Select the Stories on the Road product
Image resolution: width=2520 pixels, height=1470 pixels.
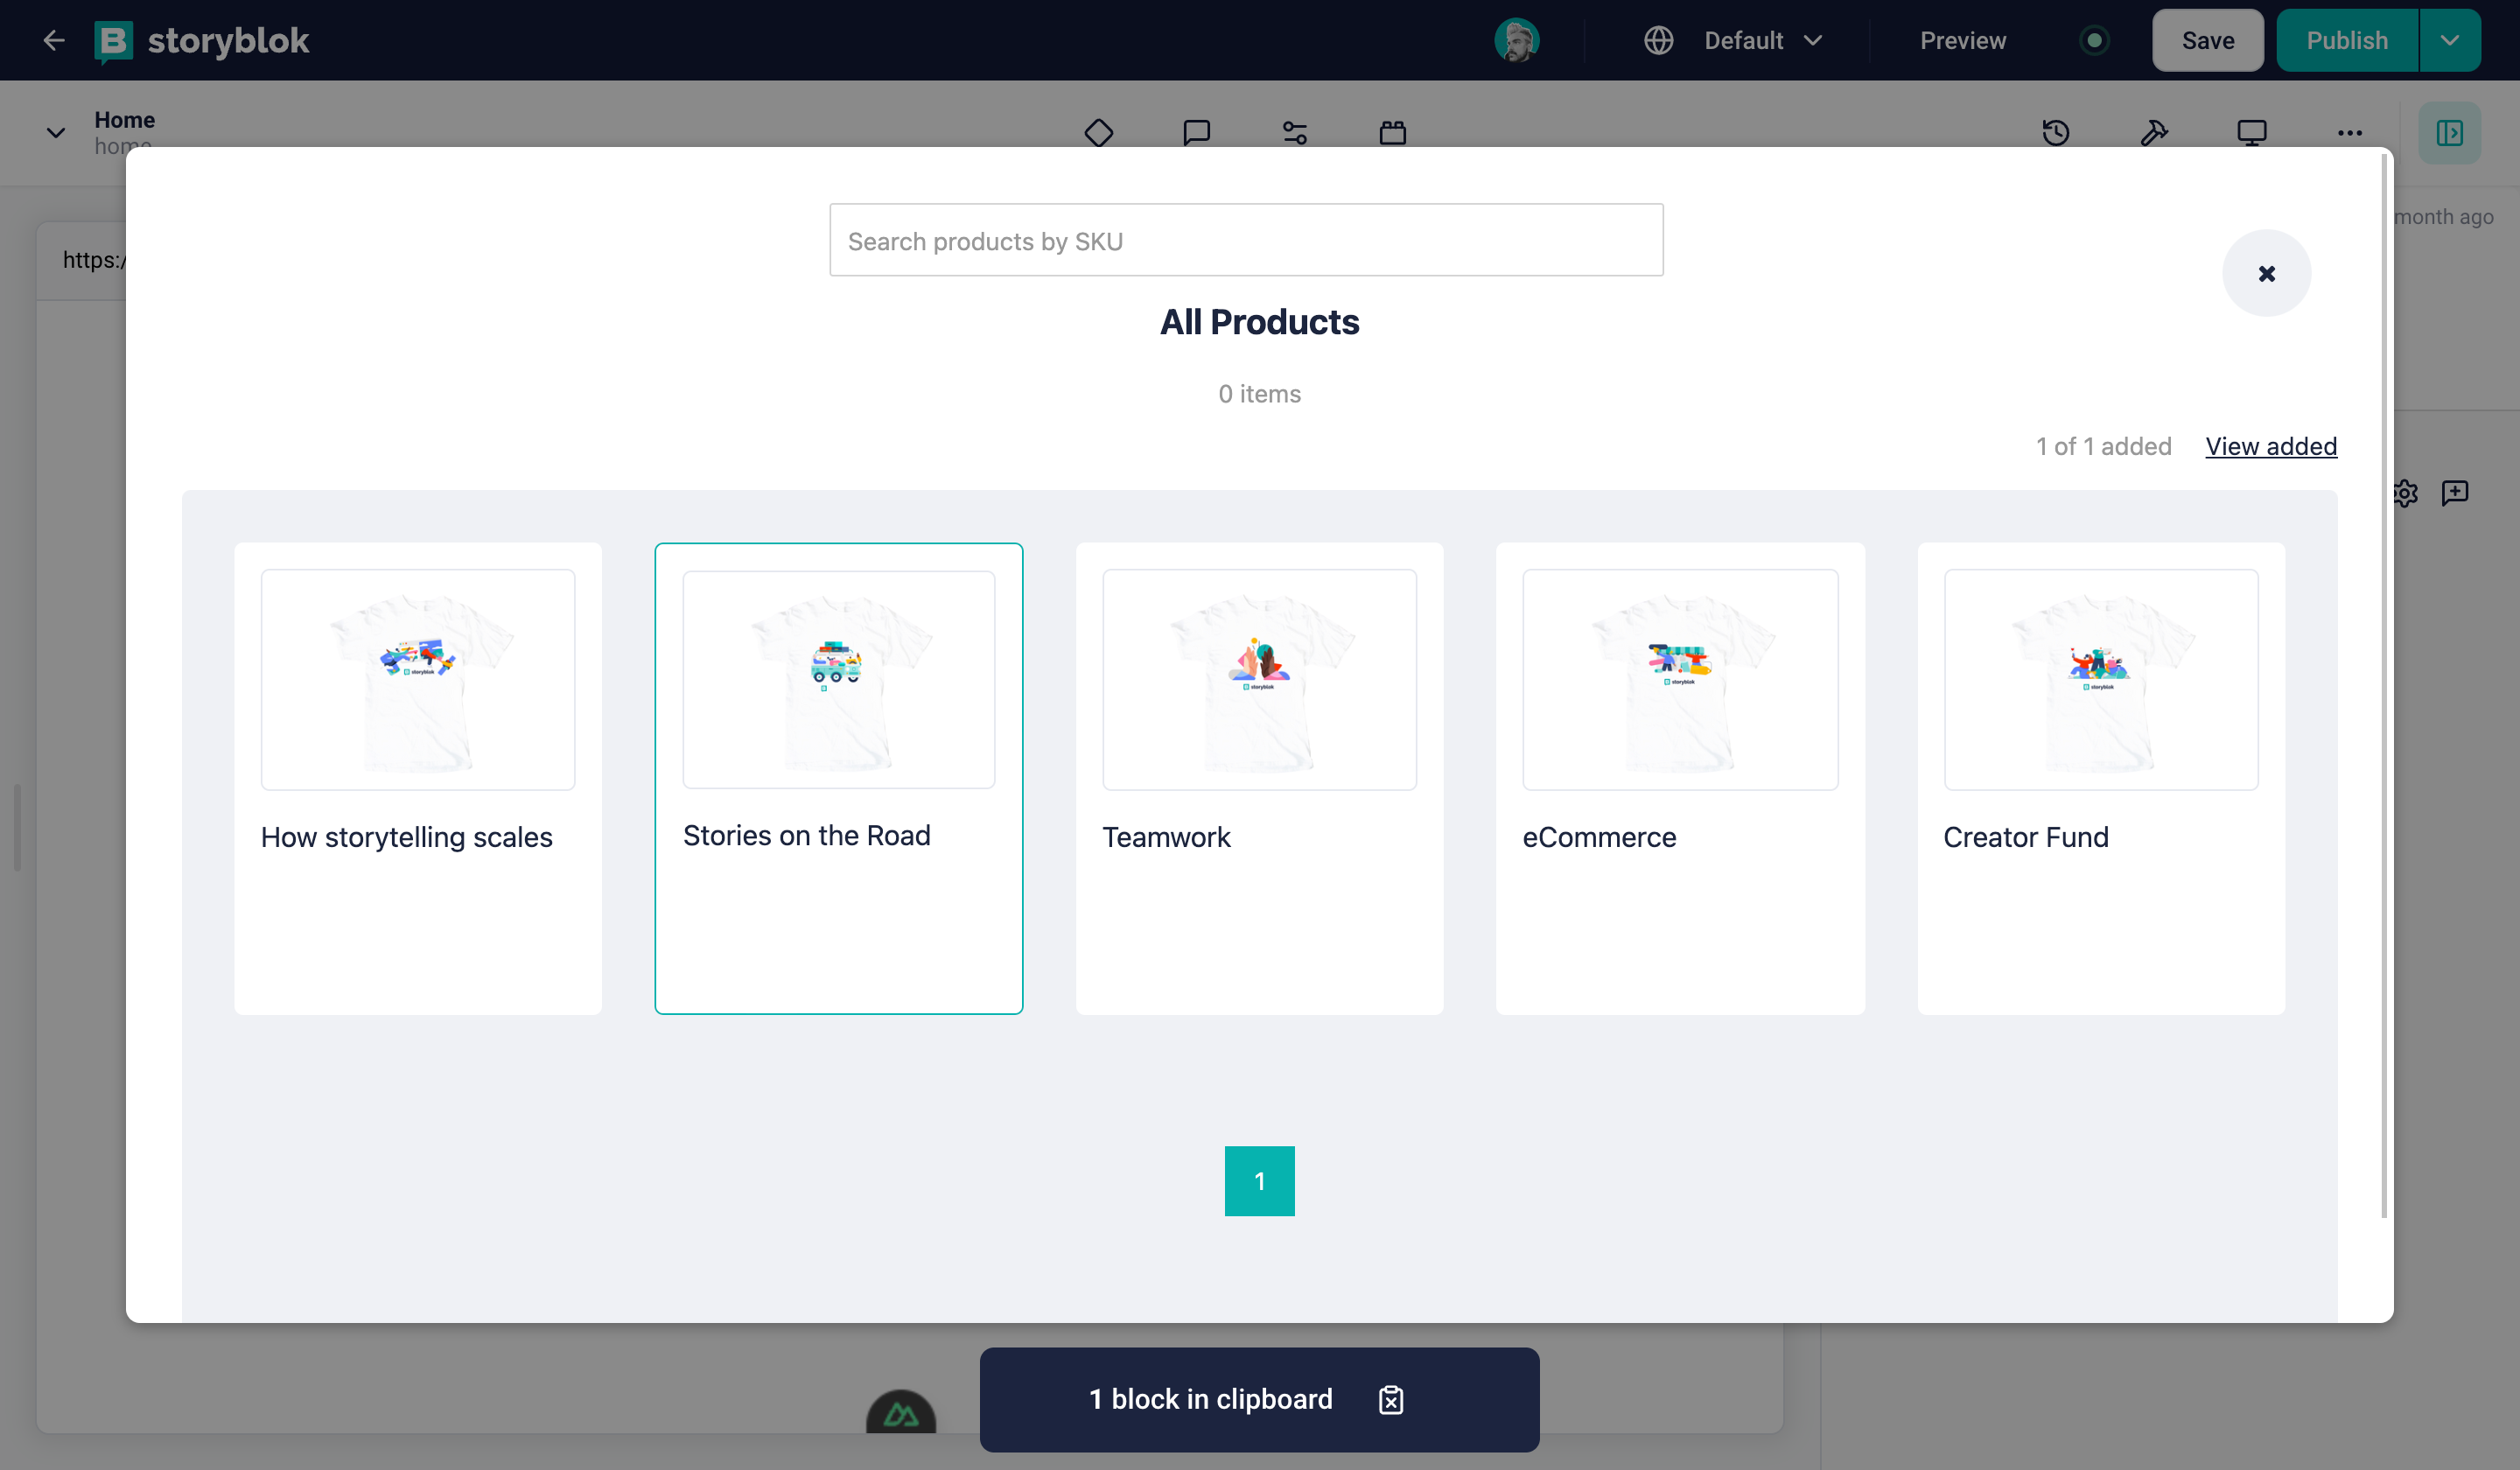838,778
